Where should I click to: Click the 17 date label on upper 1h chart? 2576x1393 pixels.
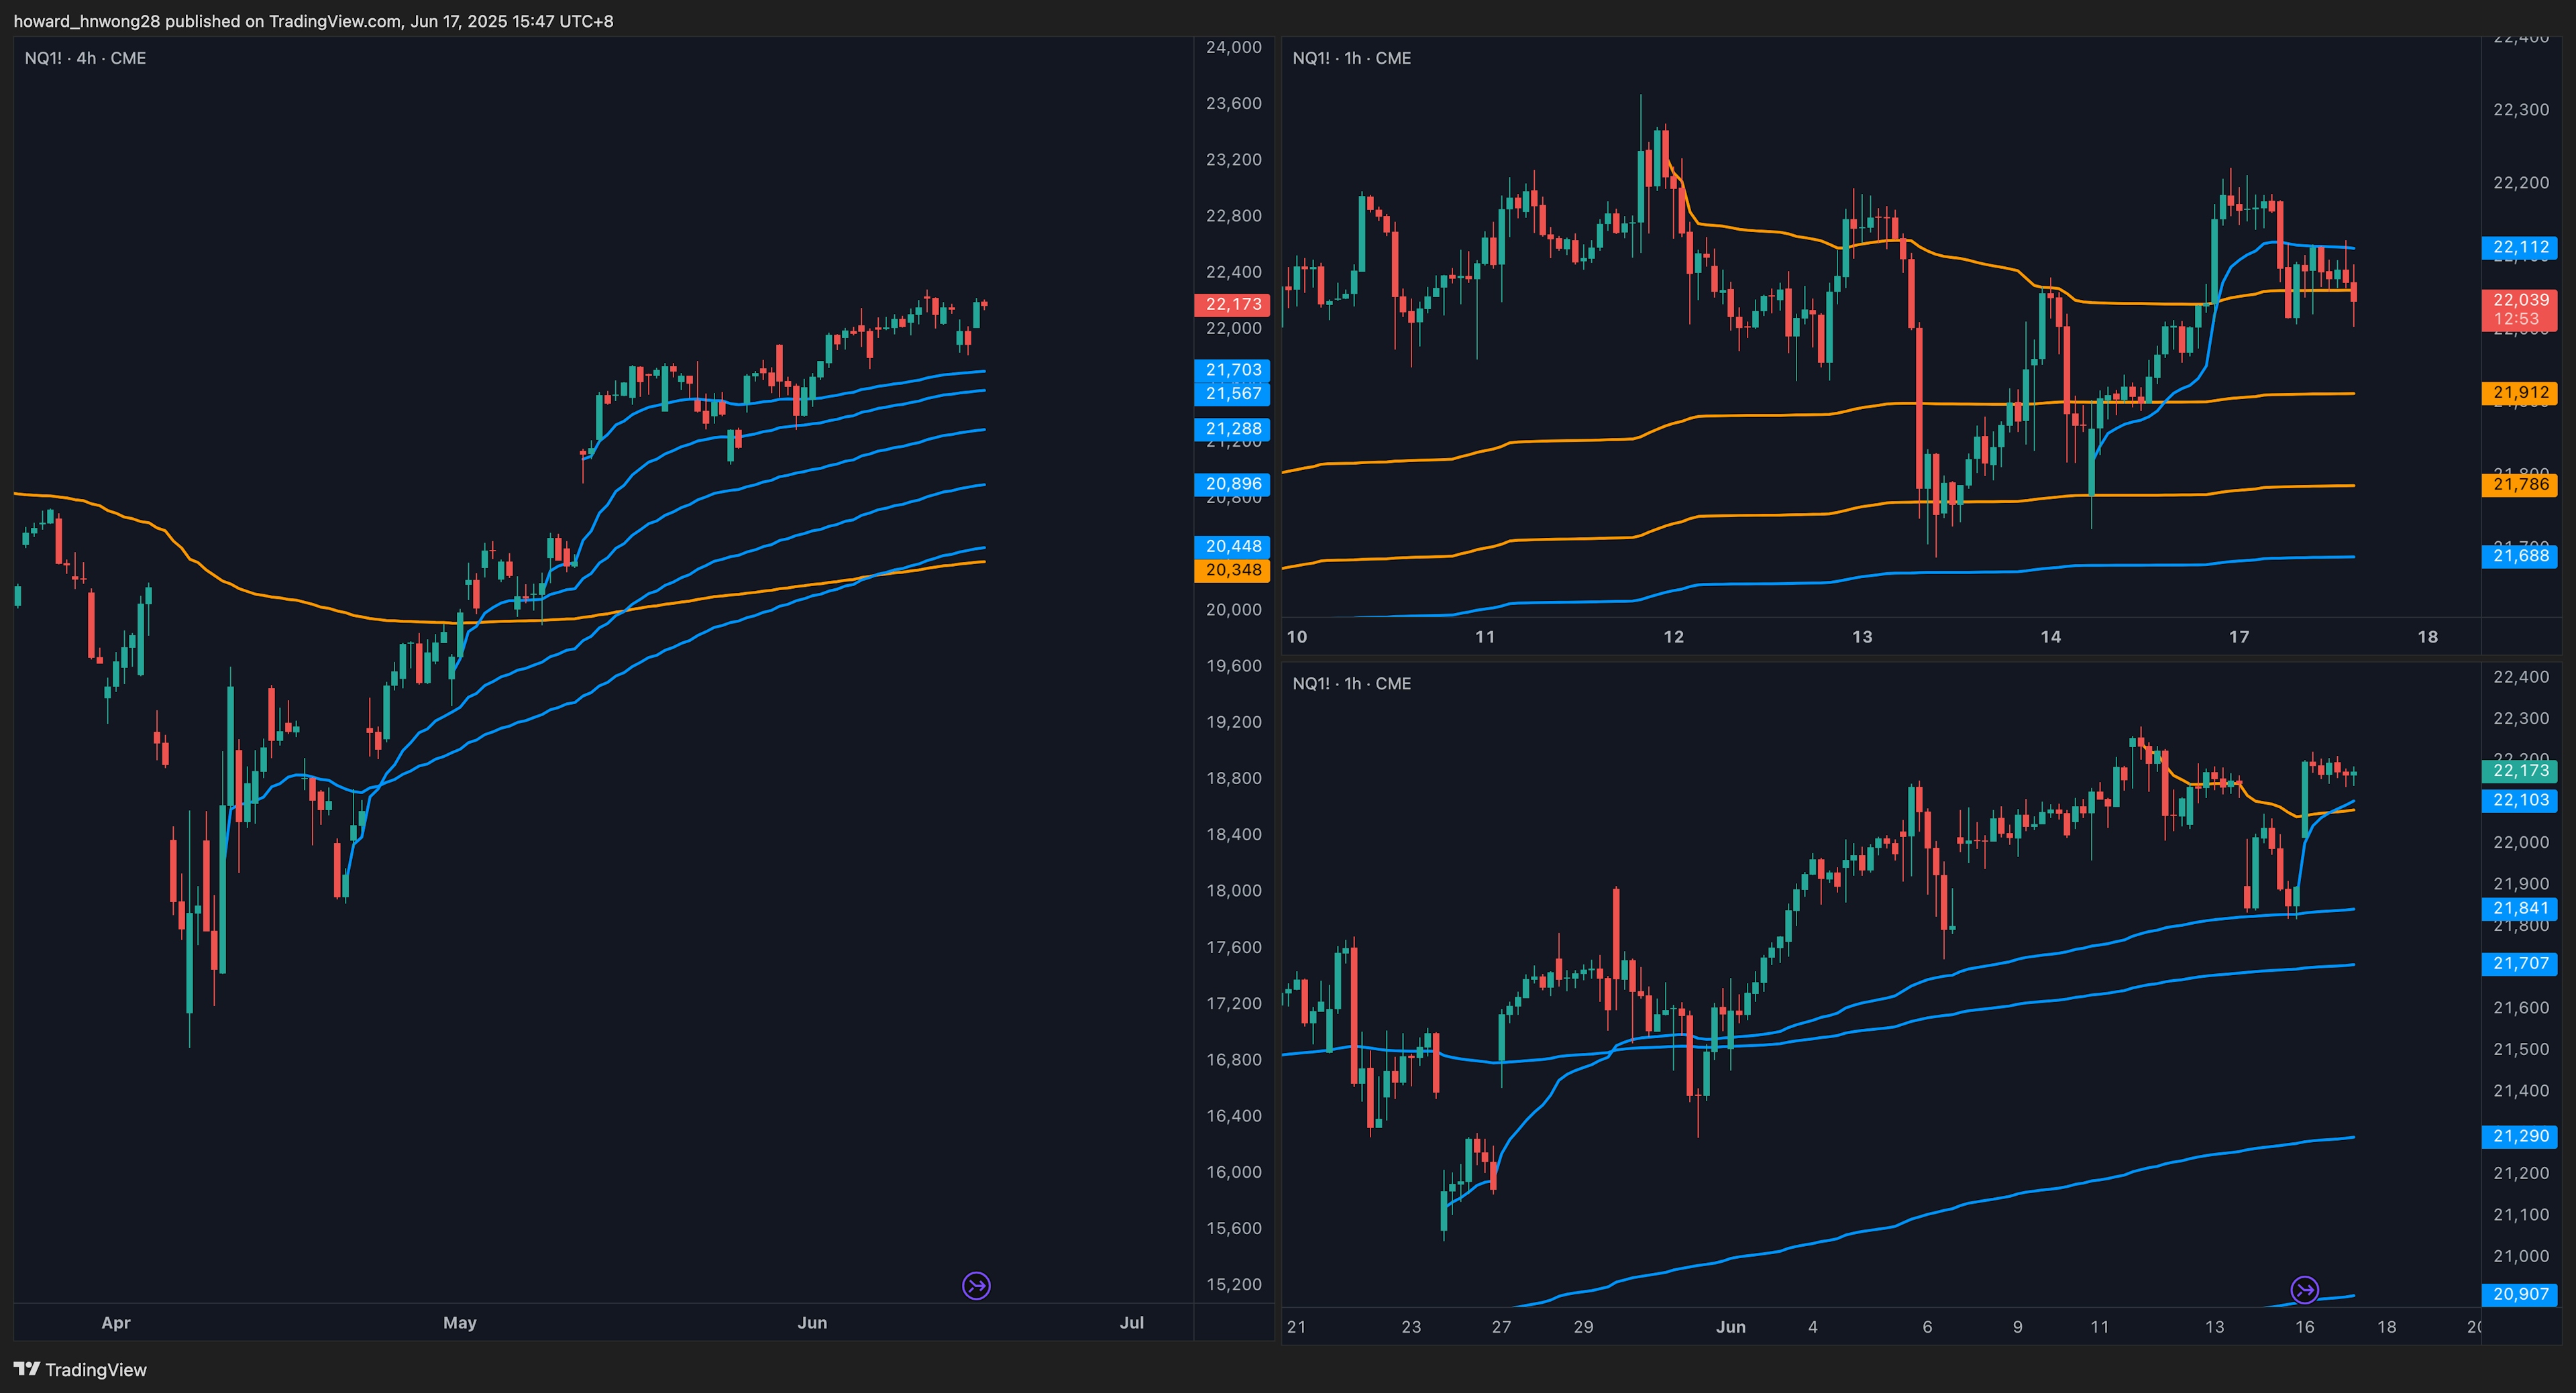(x=2239, y=637)
